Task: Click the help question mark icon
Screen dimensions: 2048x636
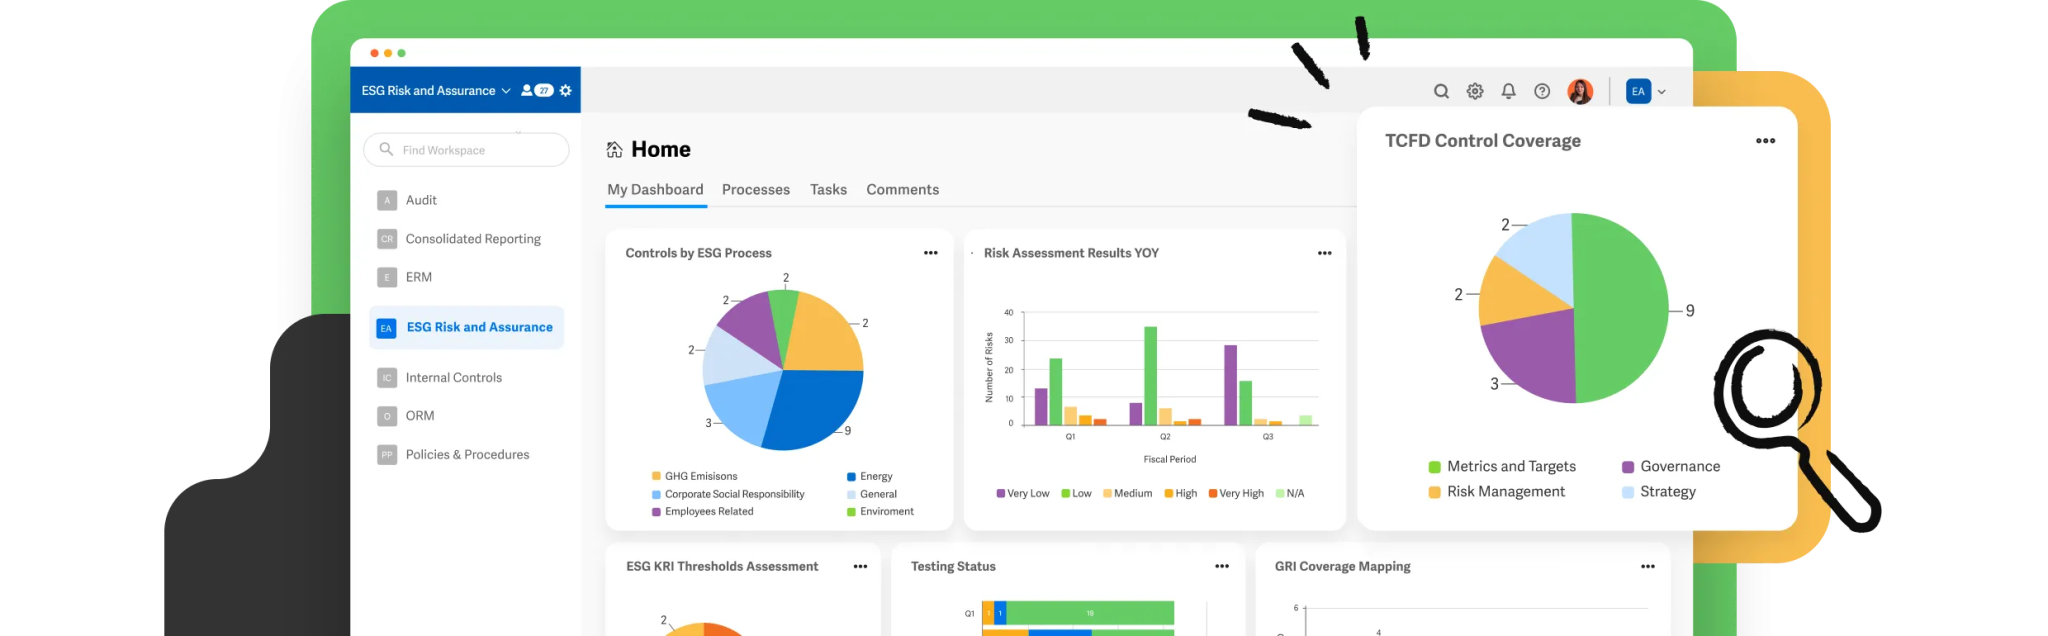Action: [1542, 91]
